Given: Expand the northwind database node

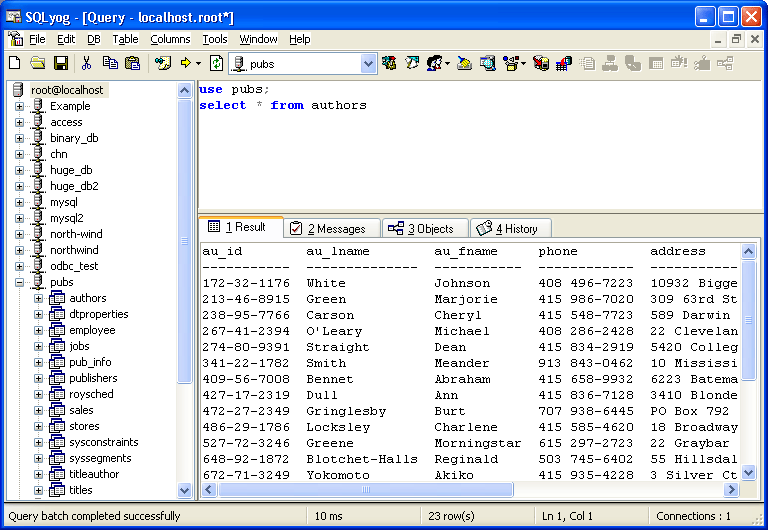Looking at the screenshot, I should coord(20,250).
